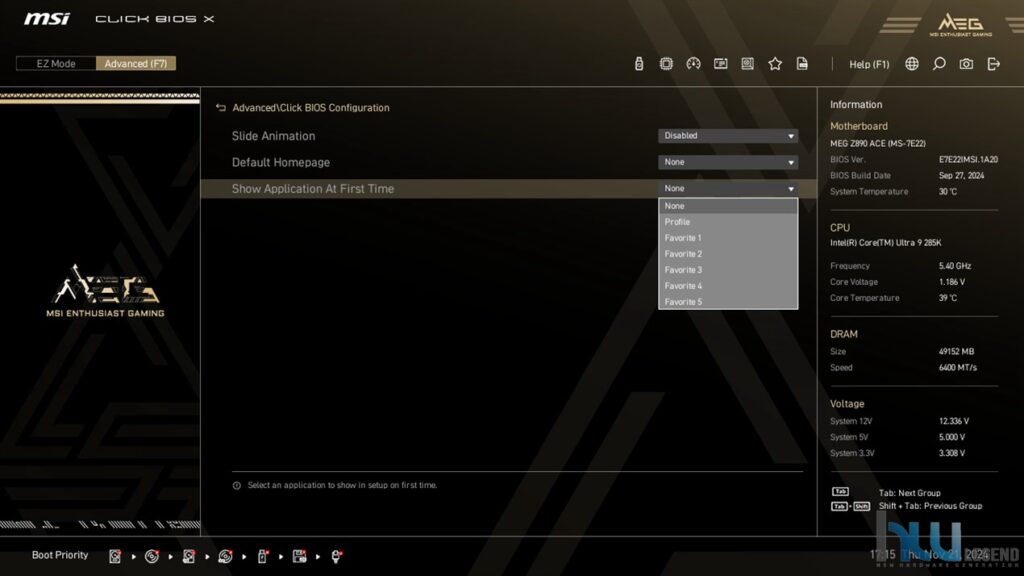The height and width of the screenshot is (576, 1024).
Task: Choose Favorite 1 from the list
Action: 728,238
